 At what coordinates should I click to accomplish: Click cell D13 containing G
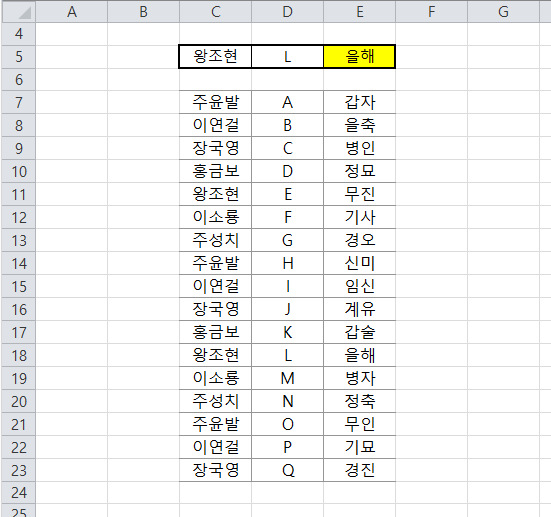tap(287, 240)
